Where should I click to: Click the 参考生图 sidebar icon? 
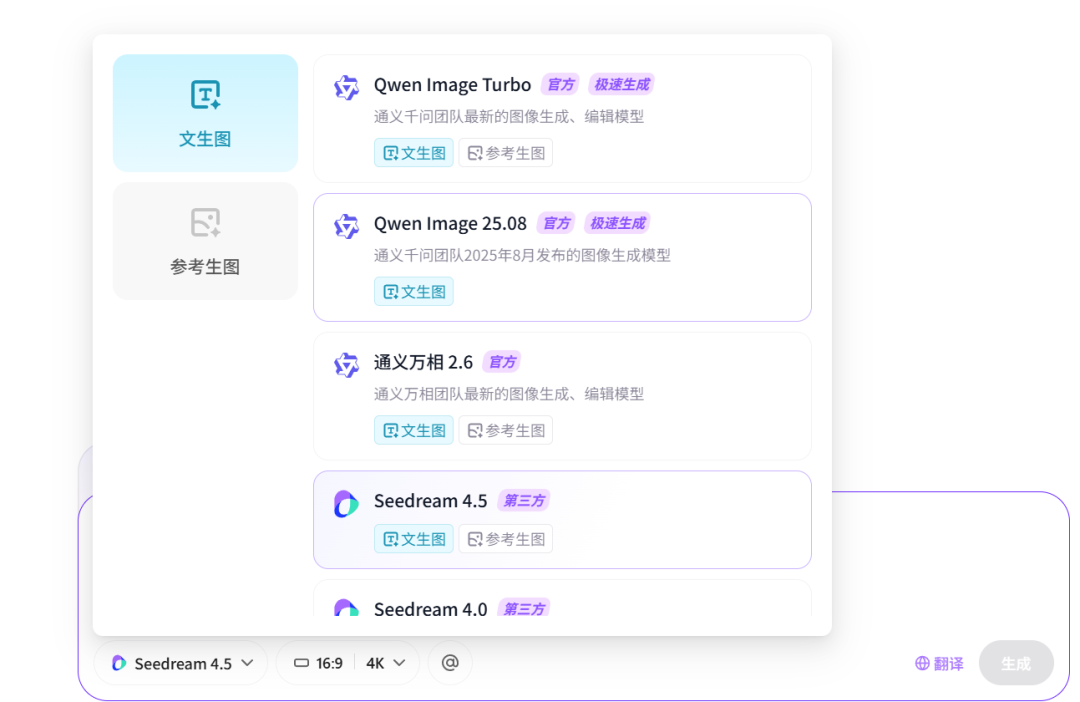(204, 223)
